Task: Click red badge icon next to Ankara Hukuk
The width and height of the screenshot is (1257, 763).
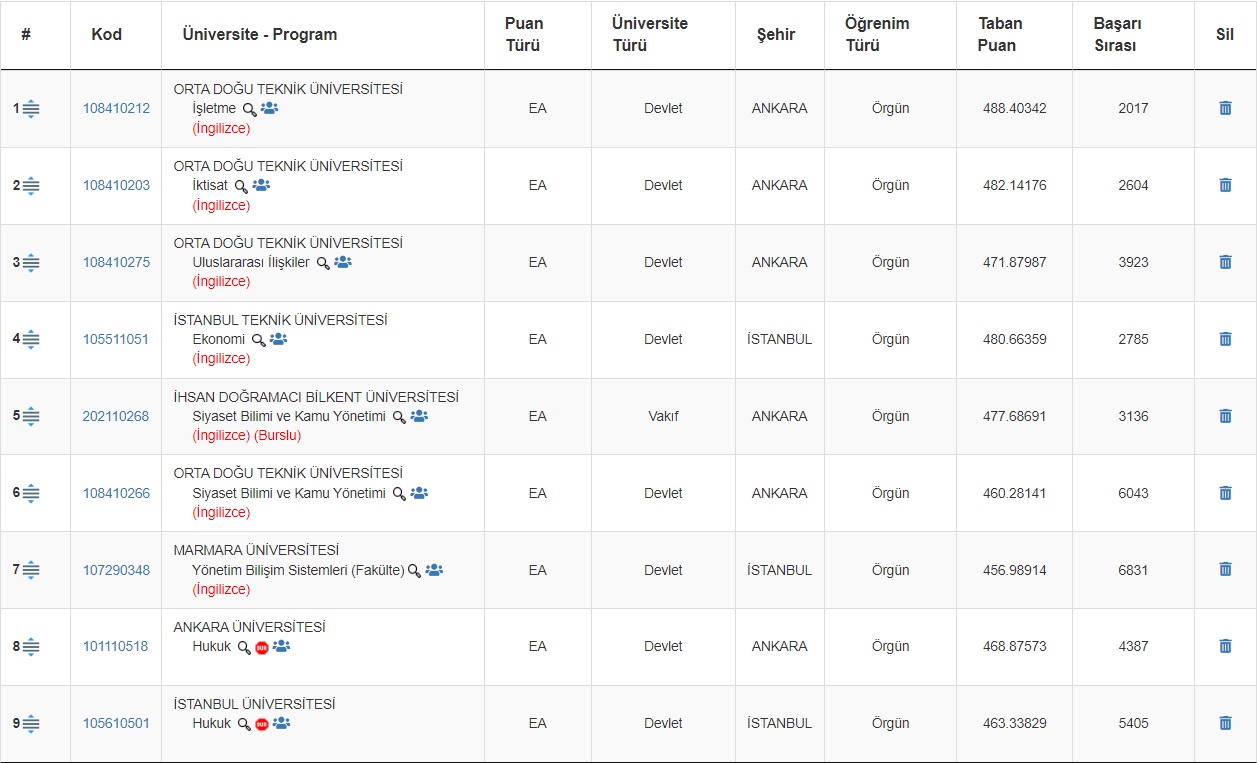Action: click(x=262, y=647)
